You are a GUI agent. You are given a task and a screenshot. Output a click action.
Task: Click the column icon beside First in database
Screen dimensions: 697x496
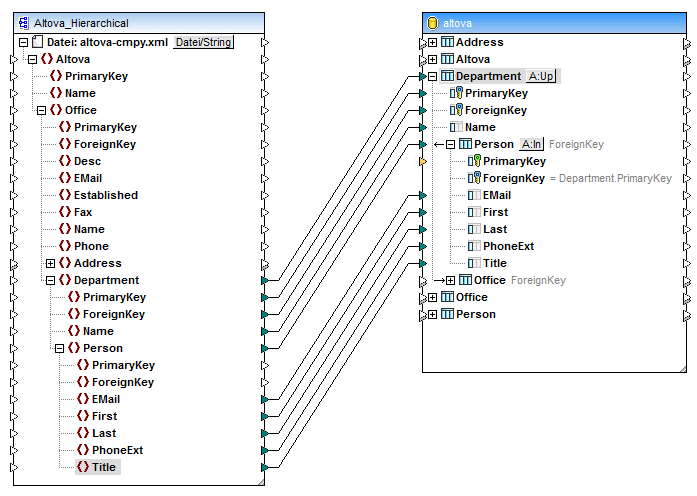point(474,212)
